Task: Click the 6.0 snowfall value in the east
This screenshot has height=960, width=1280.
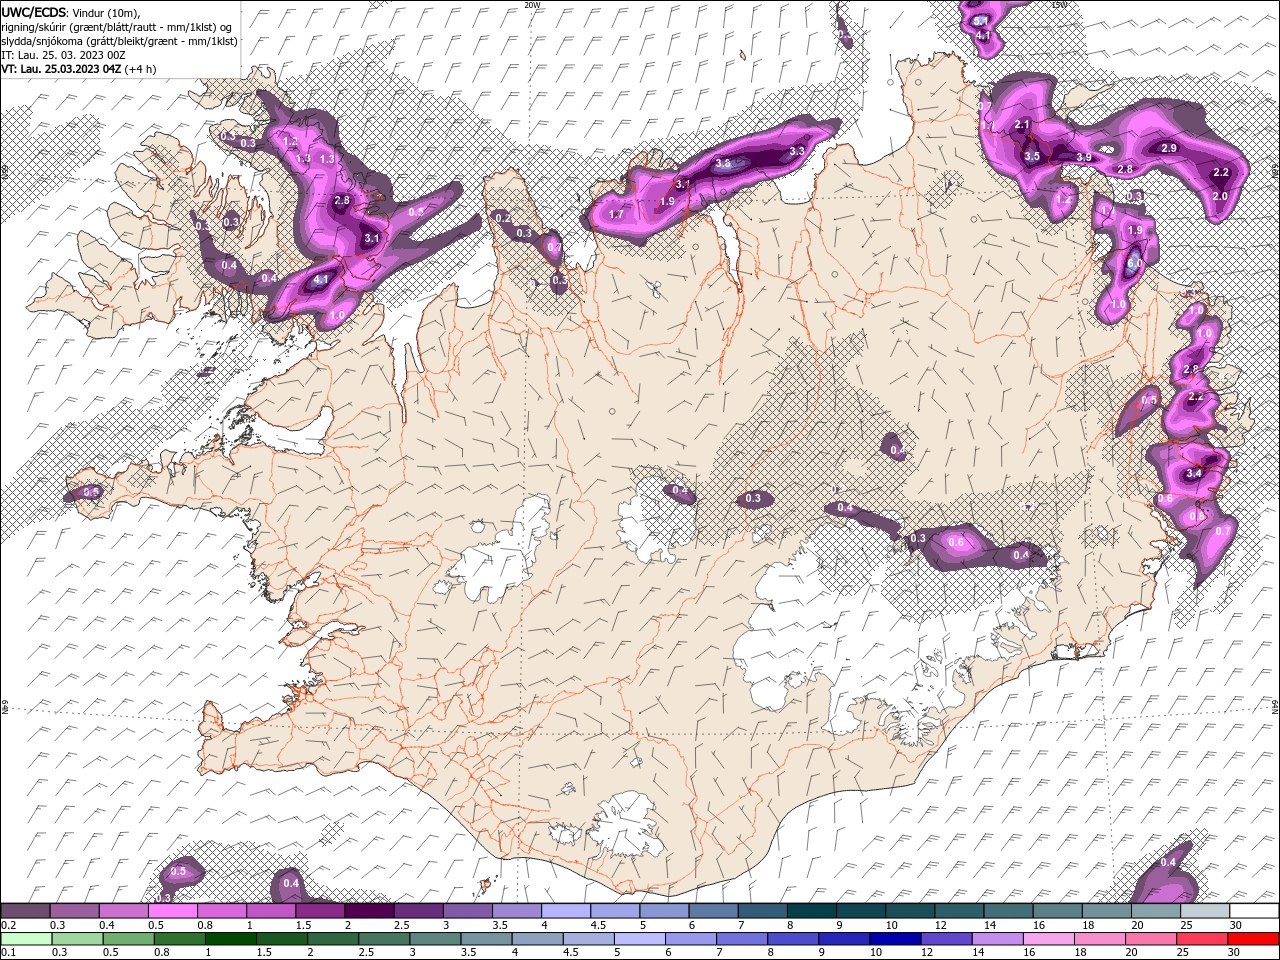Action: [x=1134, y=264]
